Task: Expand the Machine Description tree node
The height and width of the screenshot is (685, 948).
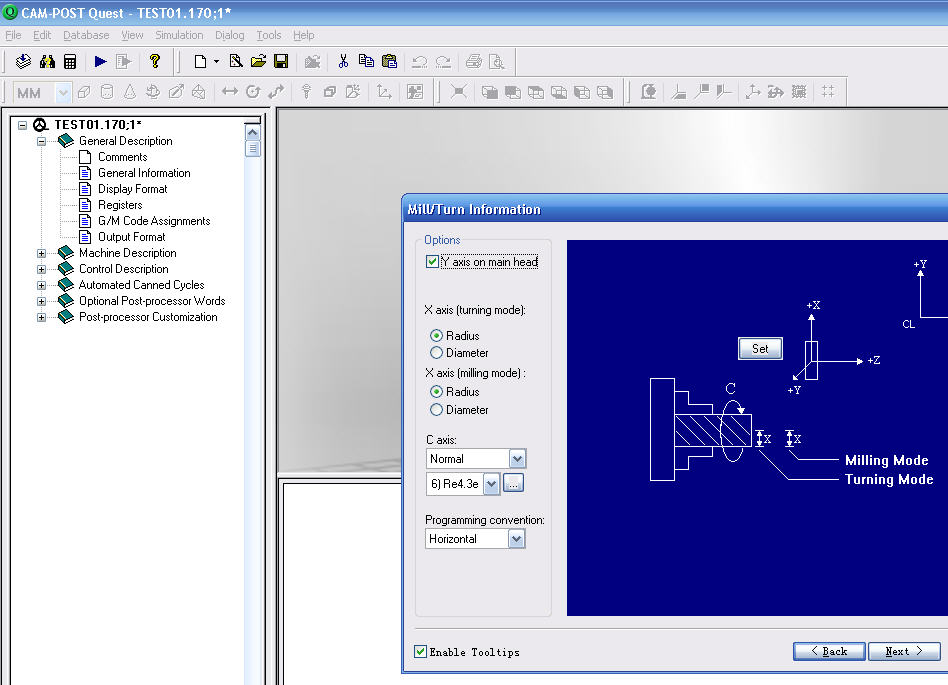Action: tap(41, 253)
